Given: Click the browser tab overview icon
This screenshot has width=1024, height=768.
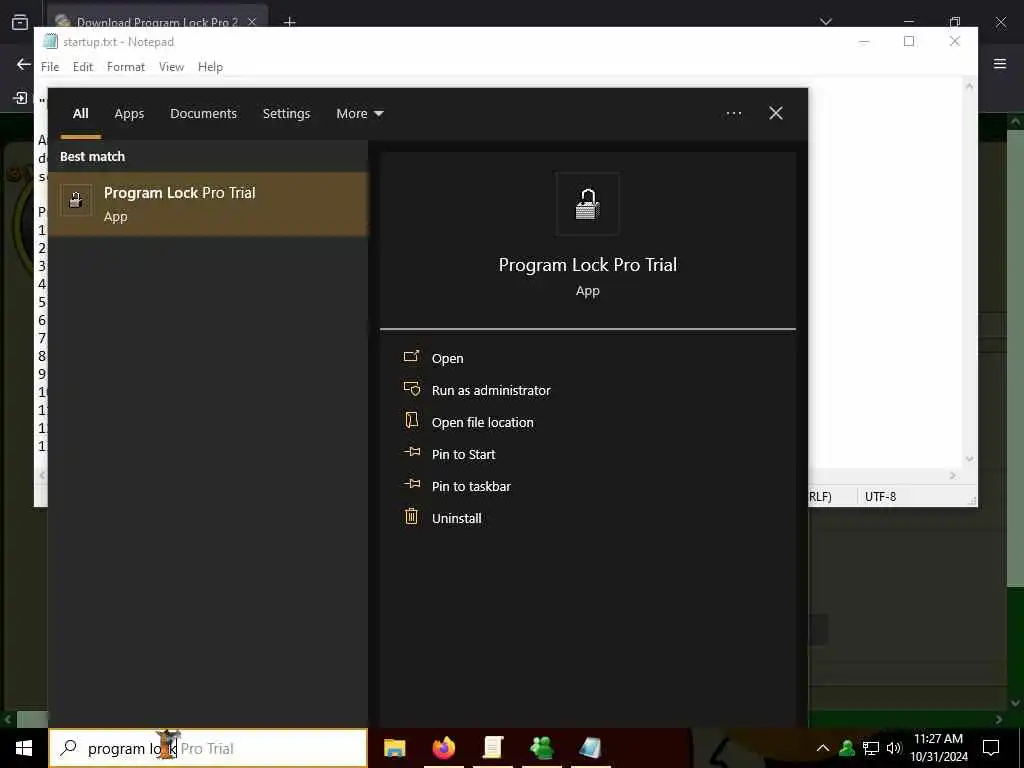Looking at the screenshot, I should [20, 22].
